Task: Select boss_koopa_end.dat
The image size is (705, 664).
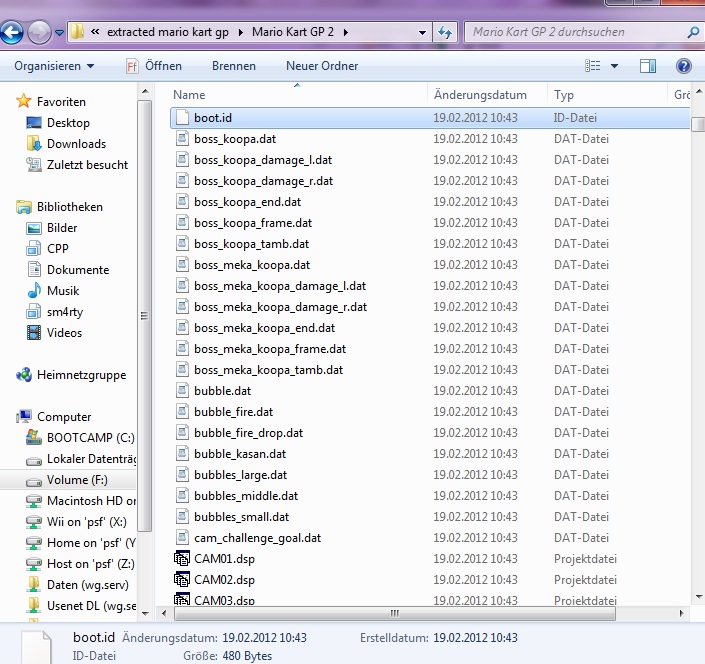Action: click(x=247, y=202)
